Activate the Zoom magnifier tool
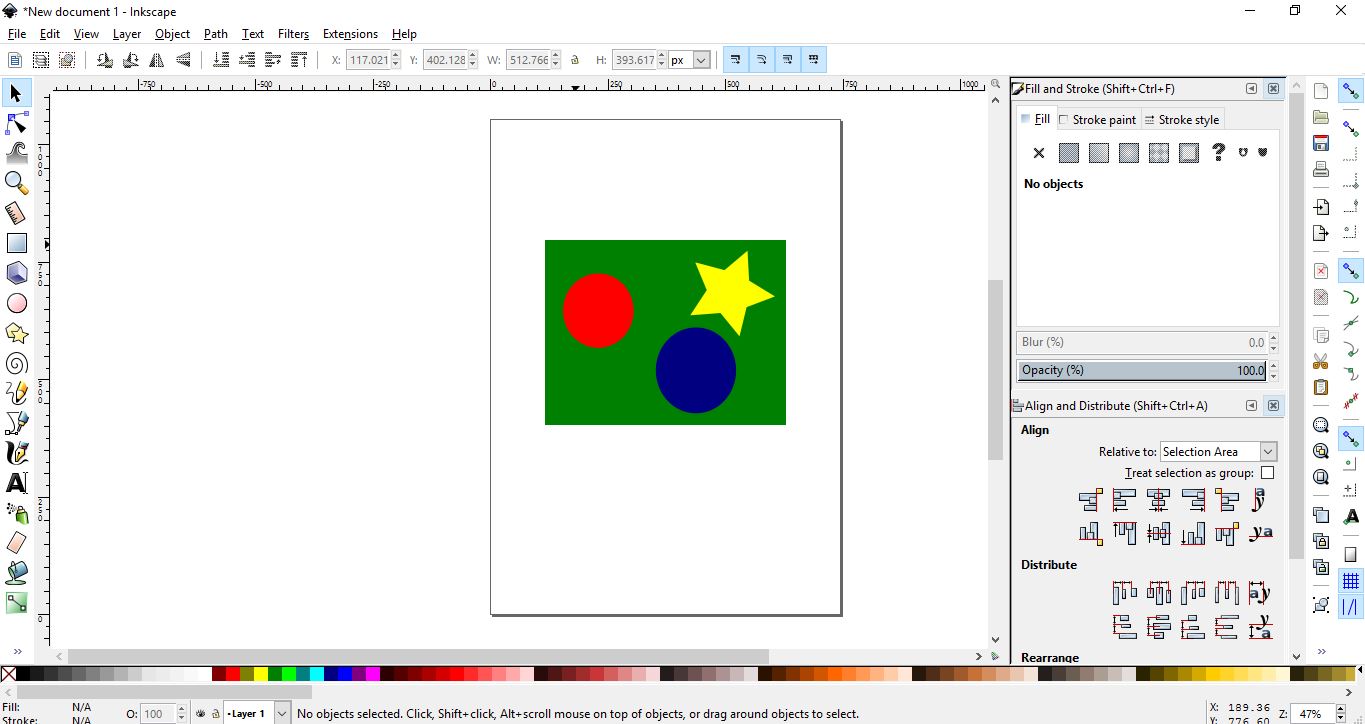 pos(17,183)
